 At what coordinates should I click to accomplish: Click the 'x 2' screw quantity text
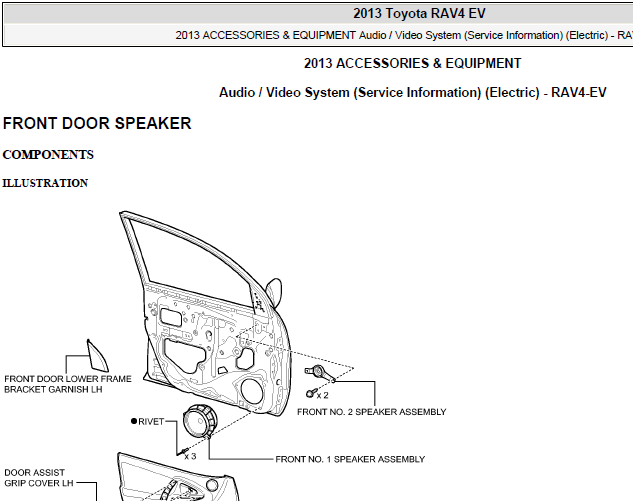pyautogui.click(x=322, y=395)
